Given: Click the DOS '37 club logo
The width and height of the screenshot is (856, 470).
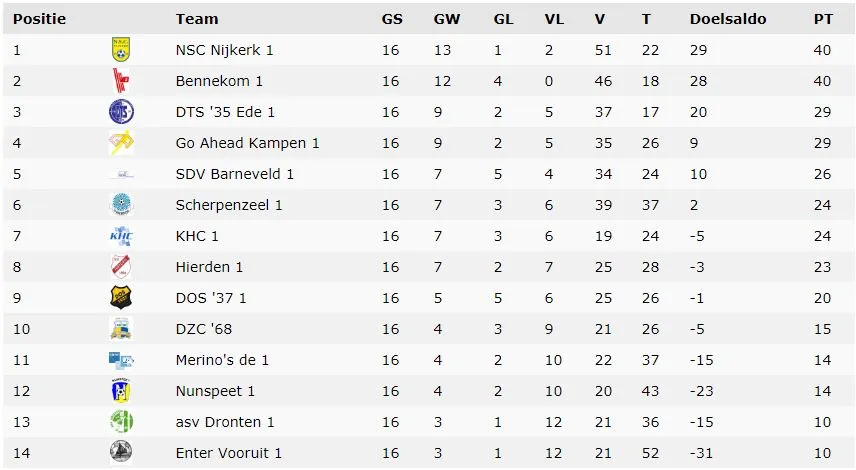Looking at the screenshot, I should (120, 298).
